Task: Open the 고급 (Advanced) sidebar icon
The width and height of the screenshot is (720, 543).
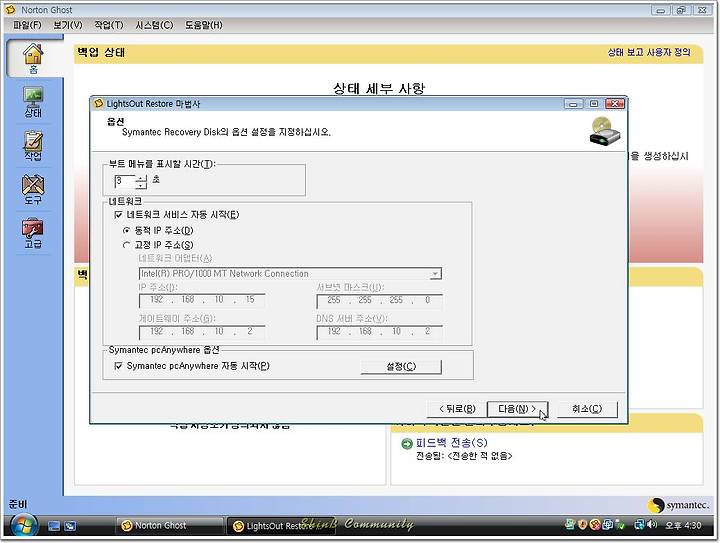Action: pyautogui.click(x=33, y=233)
